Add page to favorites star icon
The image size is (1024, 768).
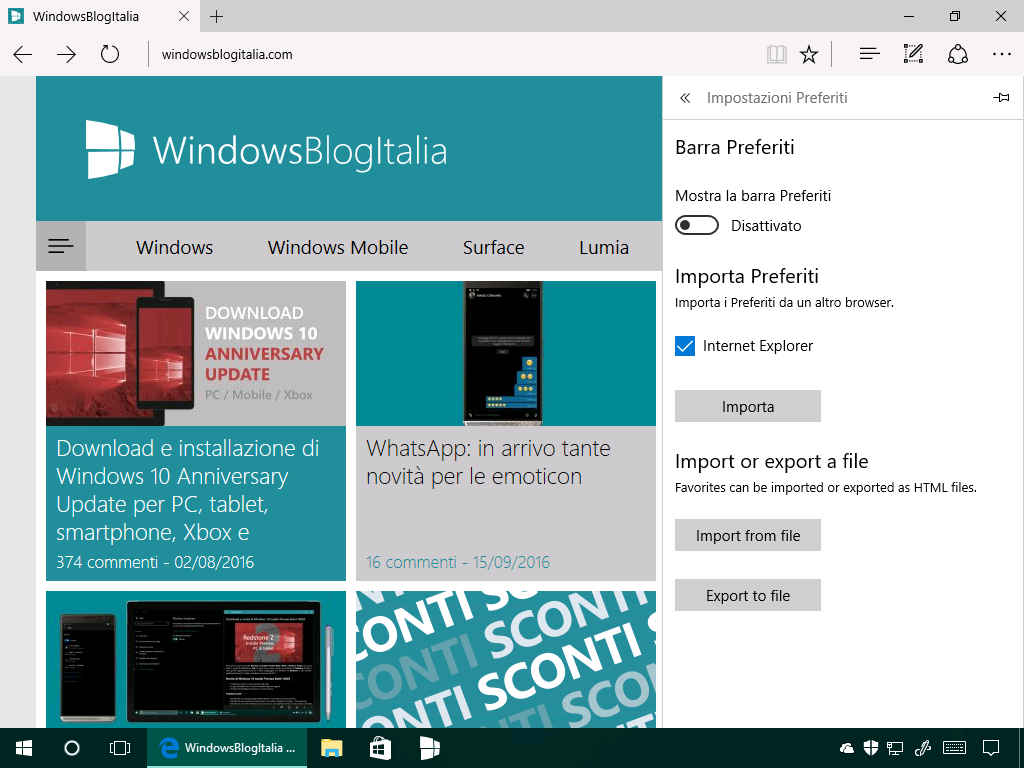click(x=809, y=54)
